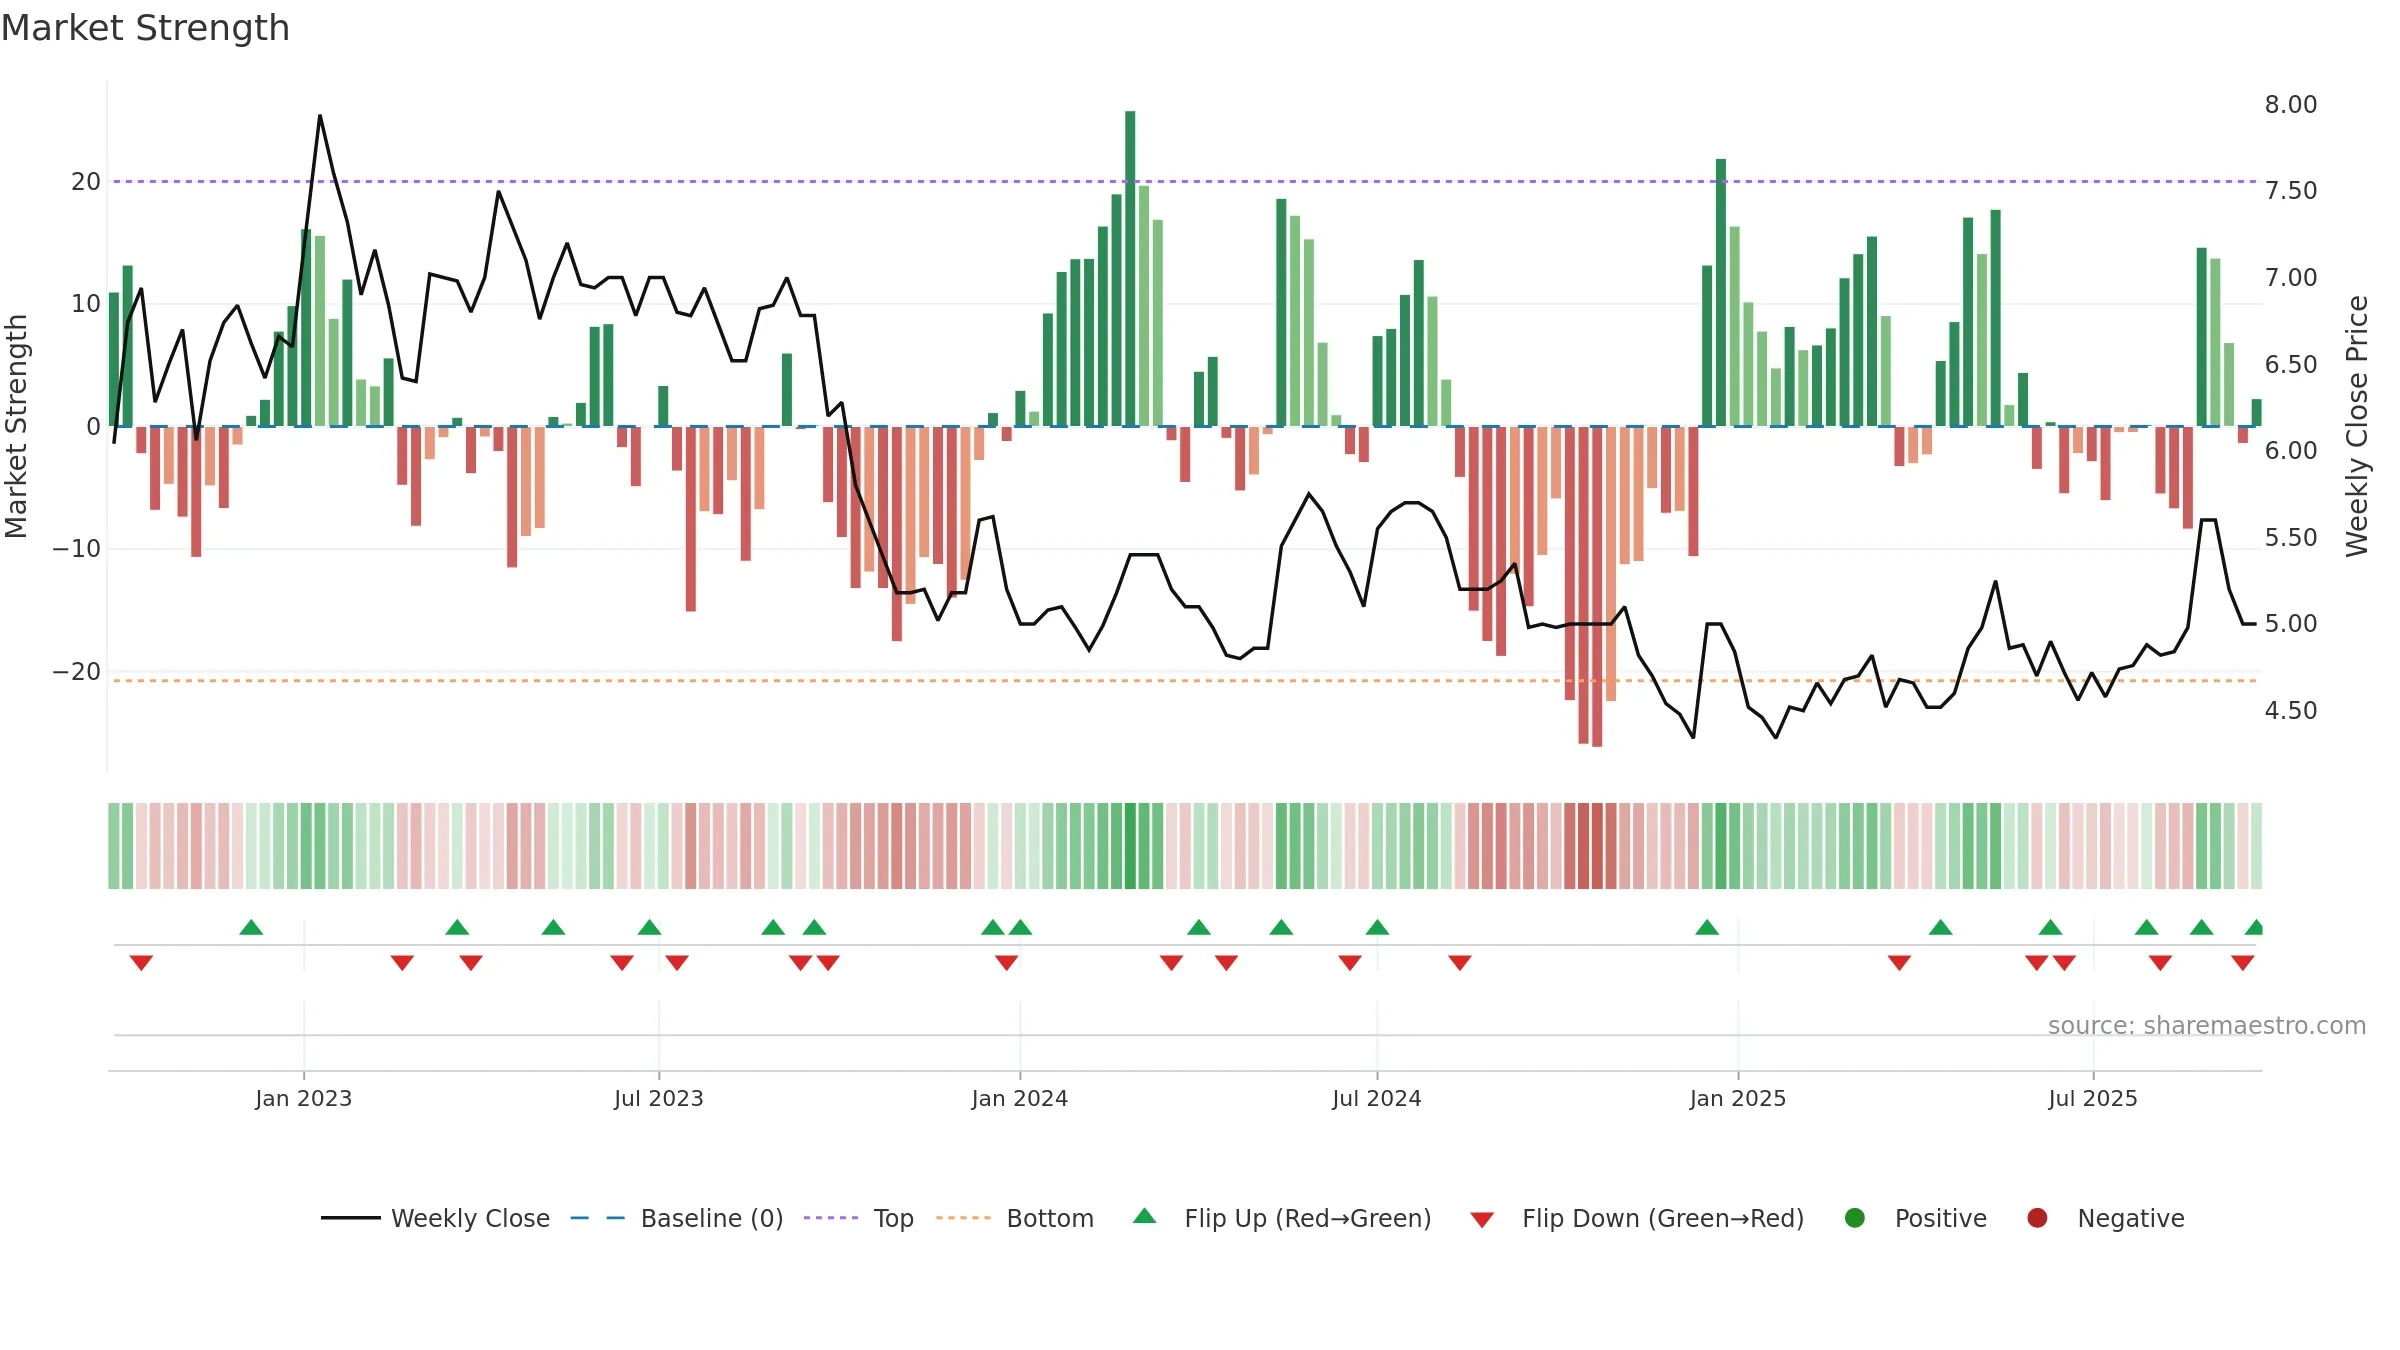Select the 'Jan 2024' x-axis label
This screenshot has width=2400, height=1350.
[1020, 1098]
